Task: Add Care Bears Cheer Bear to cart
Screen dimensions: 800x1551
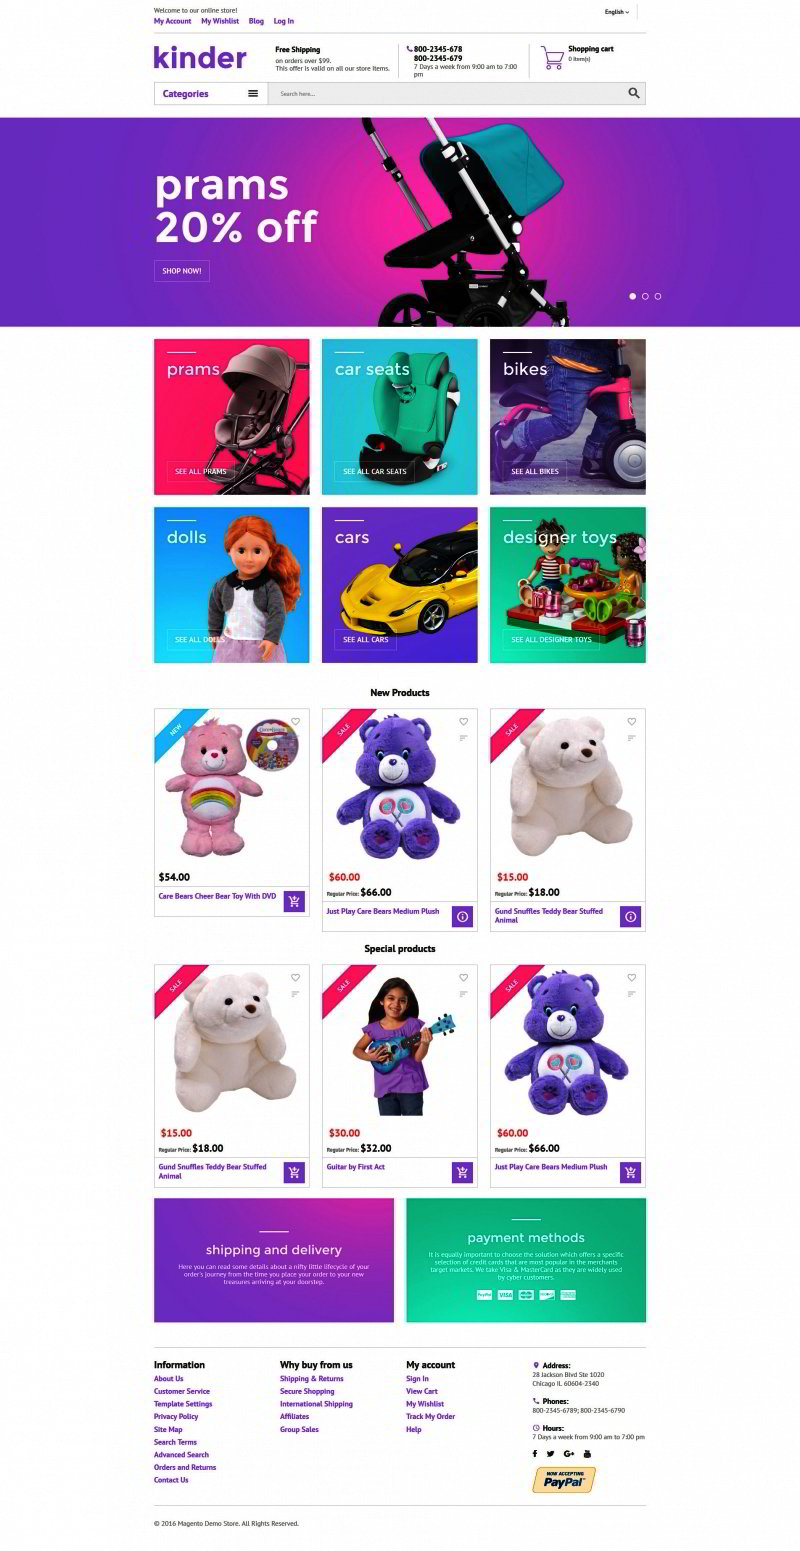Action: click(294, 901)
